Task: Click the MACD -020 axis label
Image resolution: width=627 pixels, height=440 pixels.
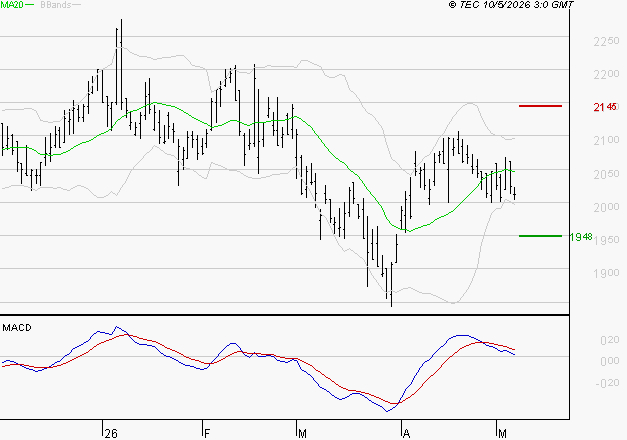Action: [607, 383]
